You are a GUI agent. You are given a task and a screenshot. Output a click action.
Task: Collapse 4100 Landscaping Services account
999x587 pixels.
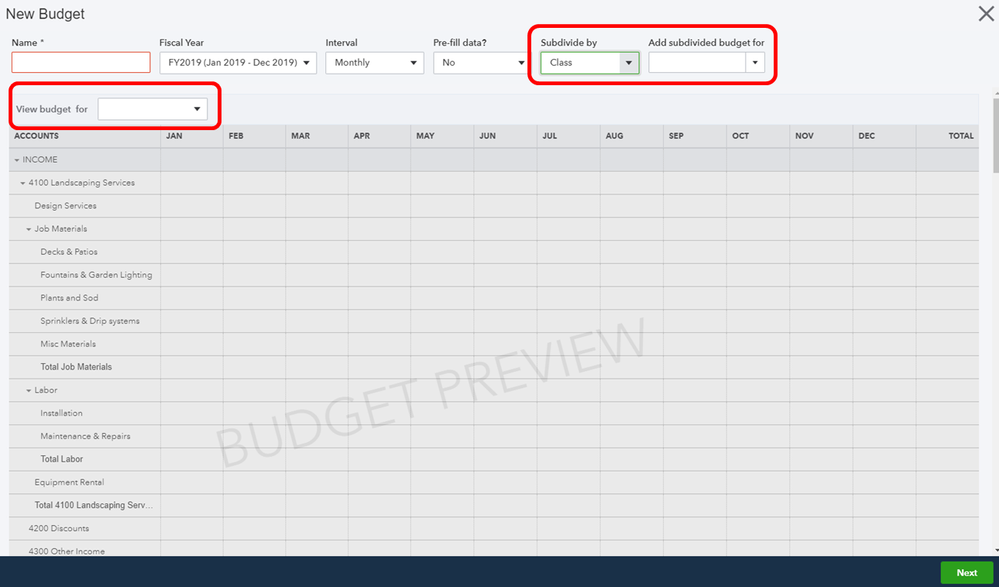pyautogui.click(x=23, y=183)
